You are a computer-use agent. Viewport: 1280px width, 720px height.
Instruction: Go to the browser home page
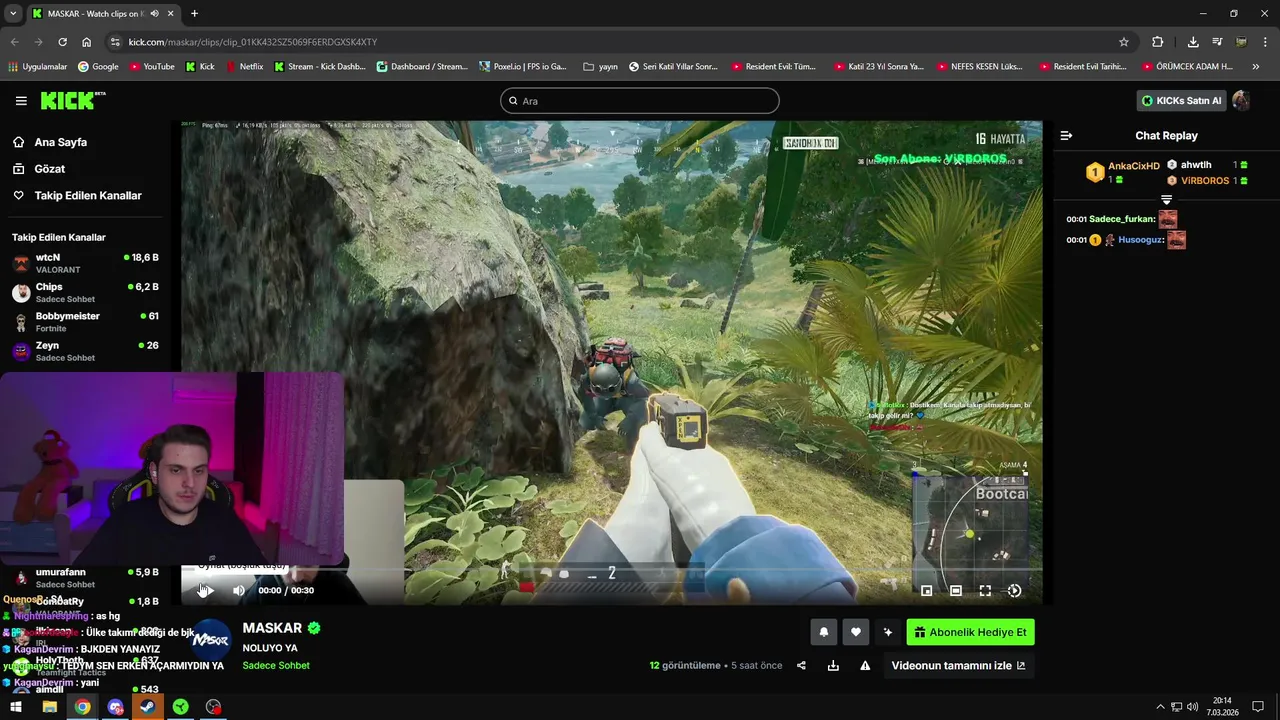coord(86,42)
